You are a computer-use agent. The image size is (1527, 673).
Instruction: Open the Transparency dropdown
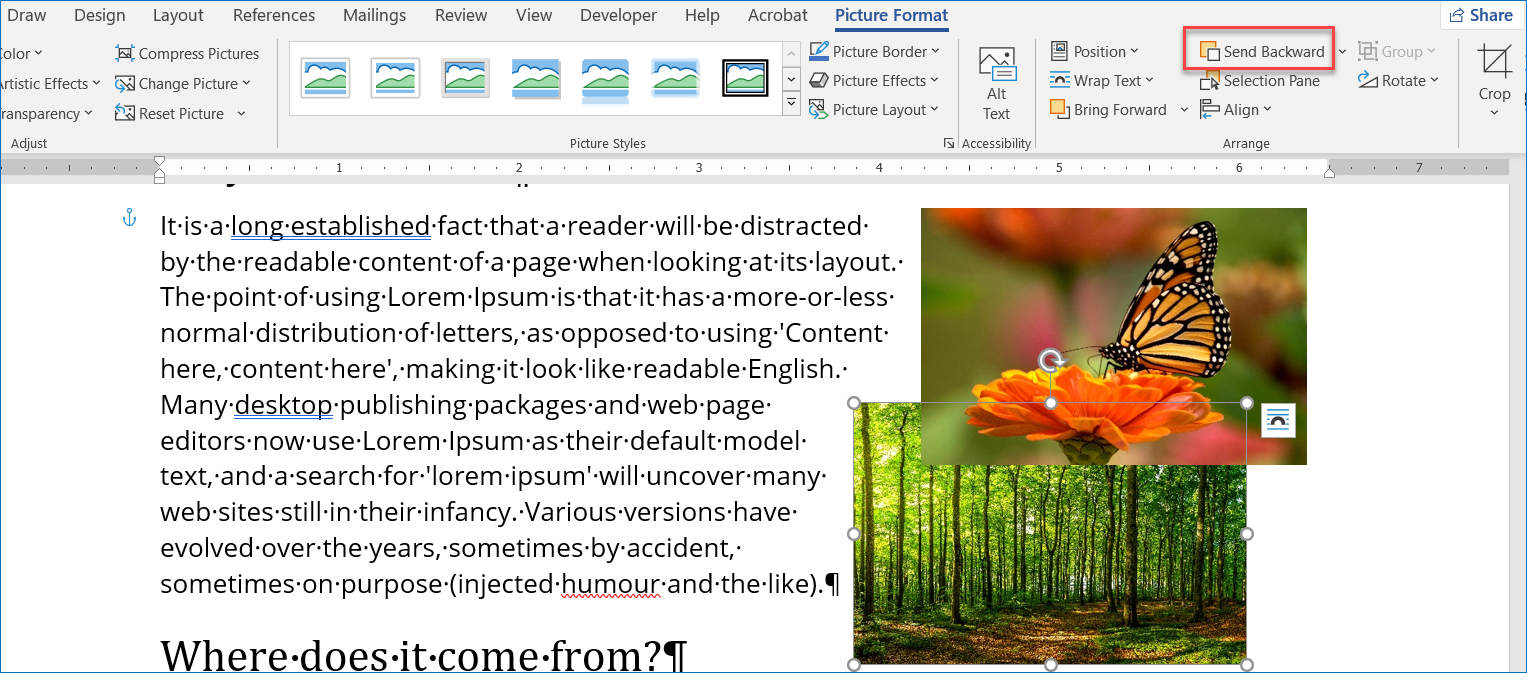[45, 113]
